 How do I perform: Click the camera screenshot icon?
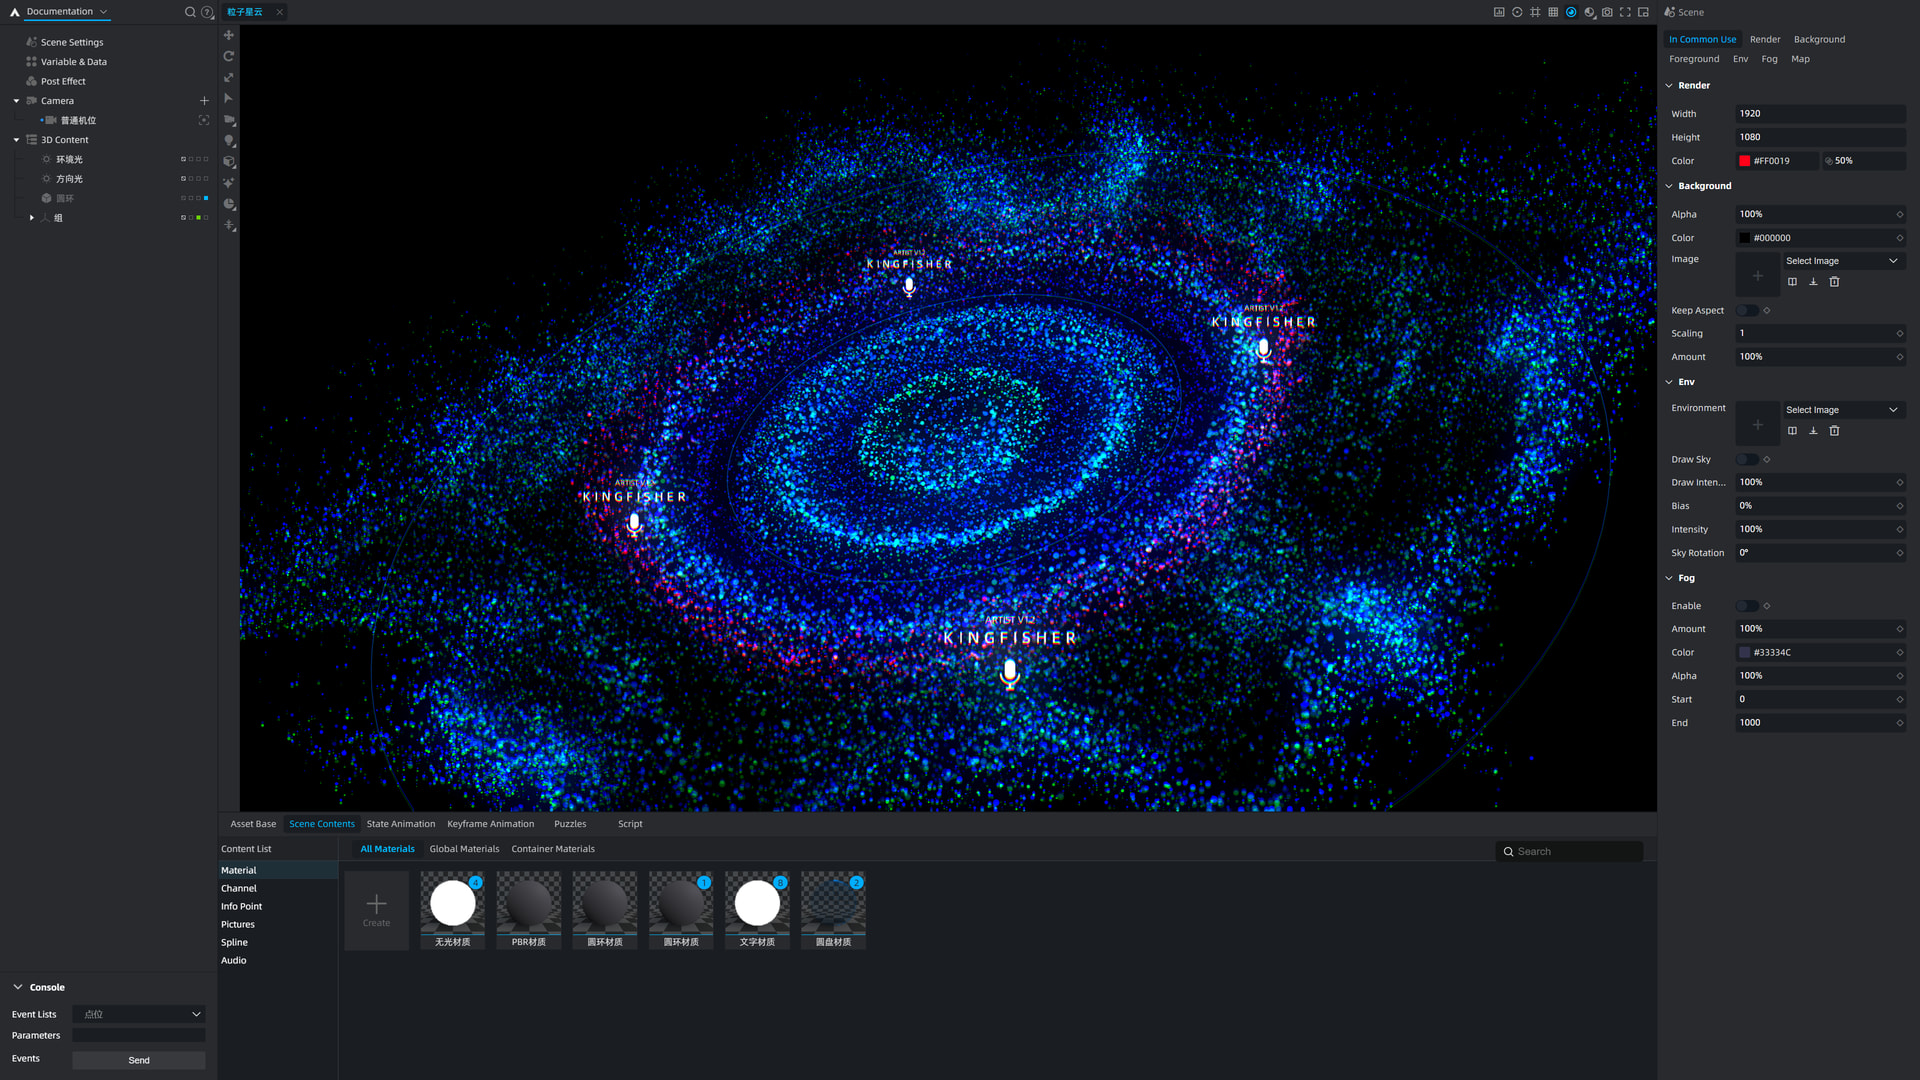point(1607,12)
